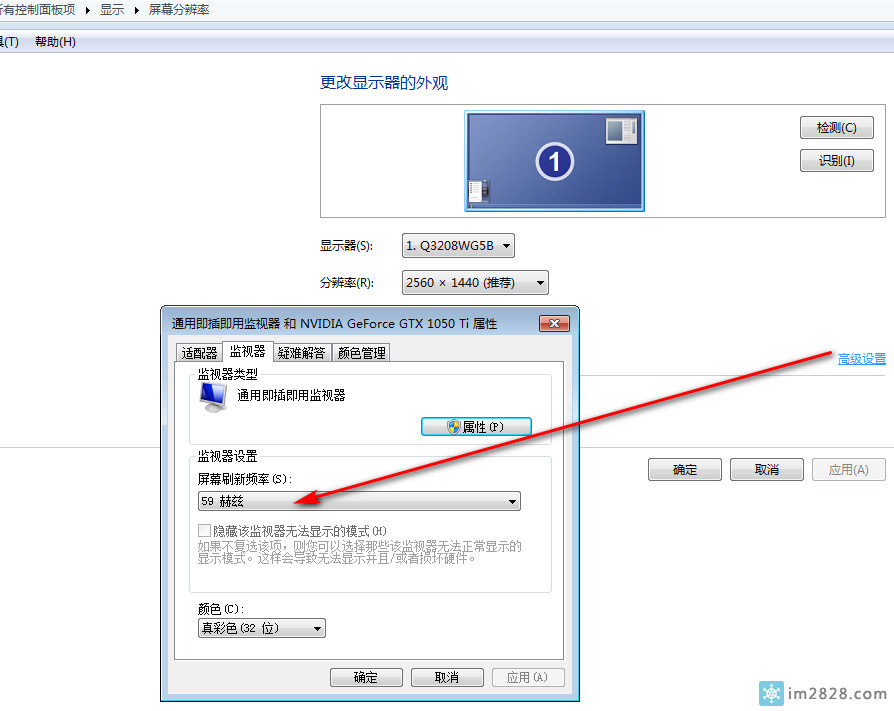Viewport: 894px width, 711px height.
Task: Select monitor 1 in the display preview
Action: [x=554, y=160]
